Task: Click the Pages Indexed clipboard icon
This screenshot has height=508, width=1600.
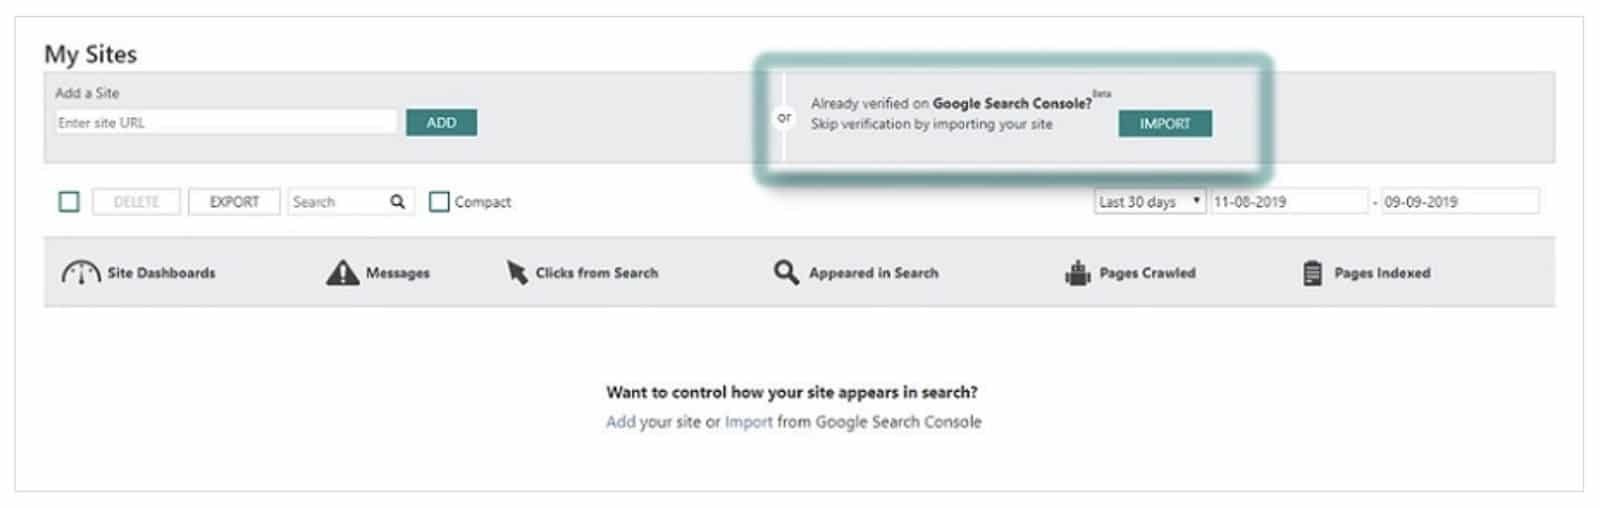Action: [1312, 273]
